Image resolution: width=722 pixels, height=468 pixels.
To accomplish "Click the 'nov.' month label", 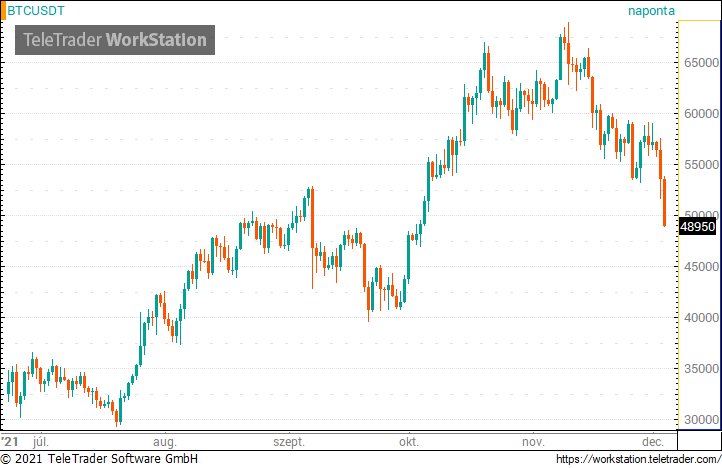I will coord(533,442).
